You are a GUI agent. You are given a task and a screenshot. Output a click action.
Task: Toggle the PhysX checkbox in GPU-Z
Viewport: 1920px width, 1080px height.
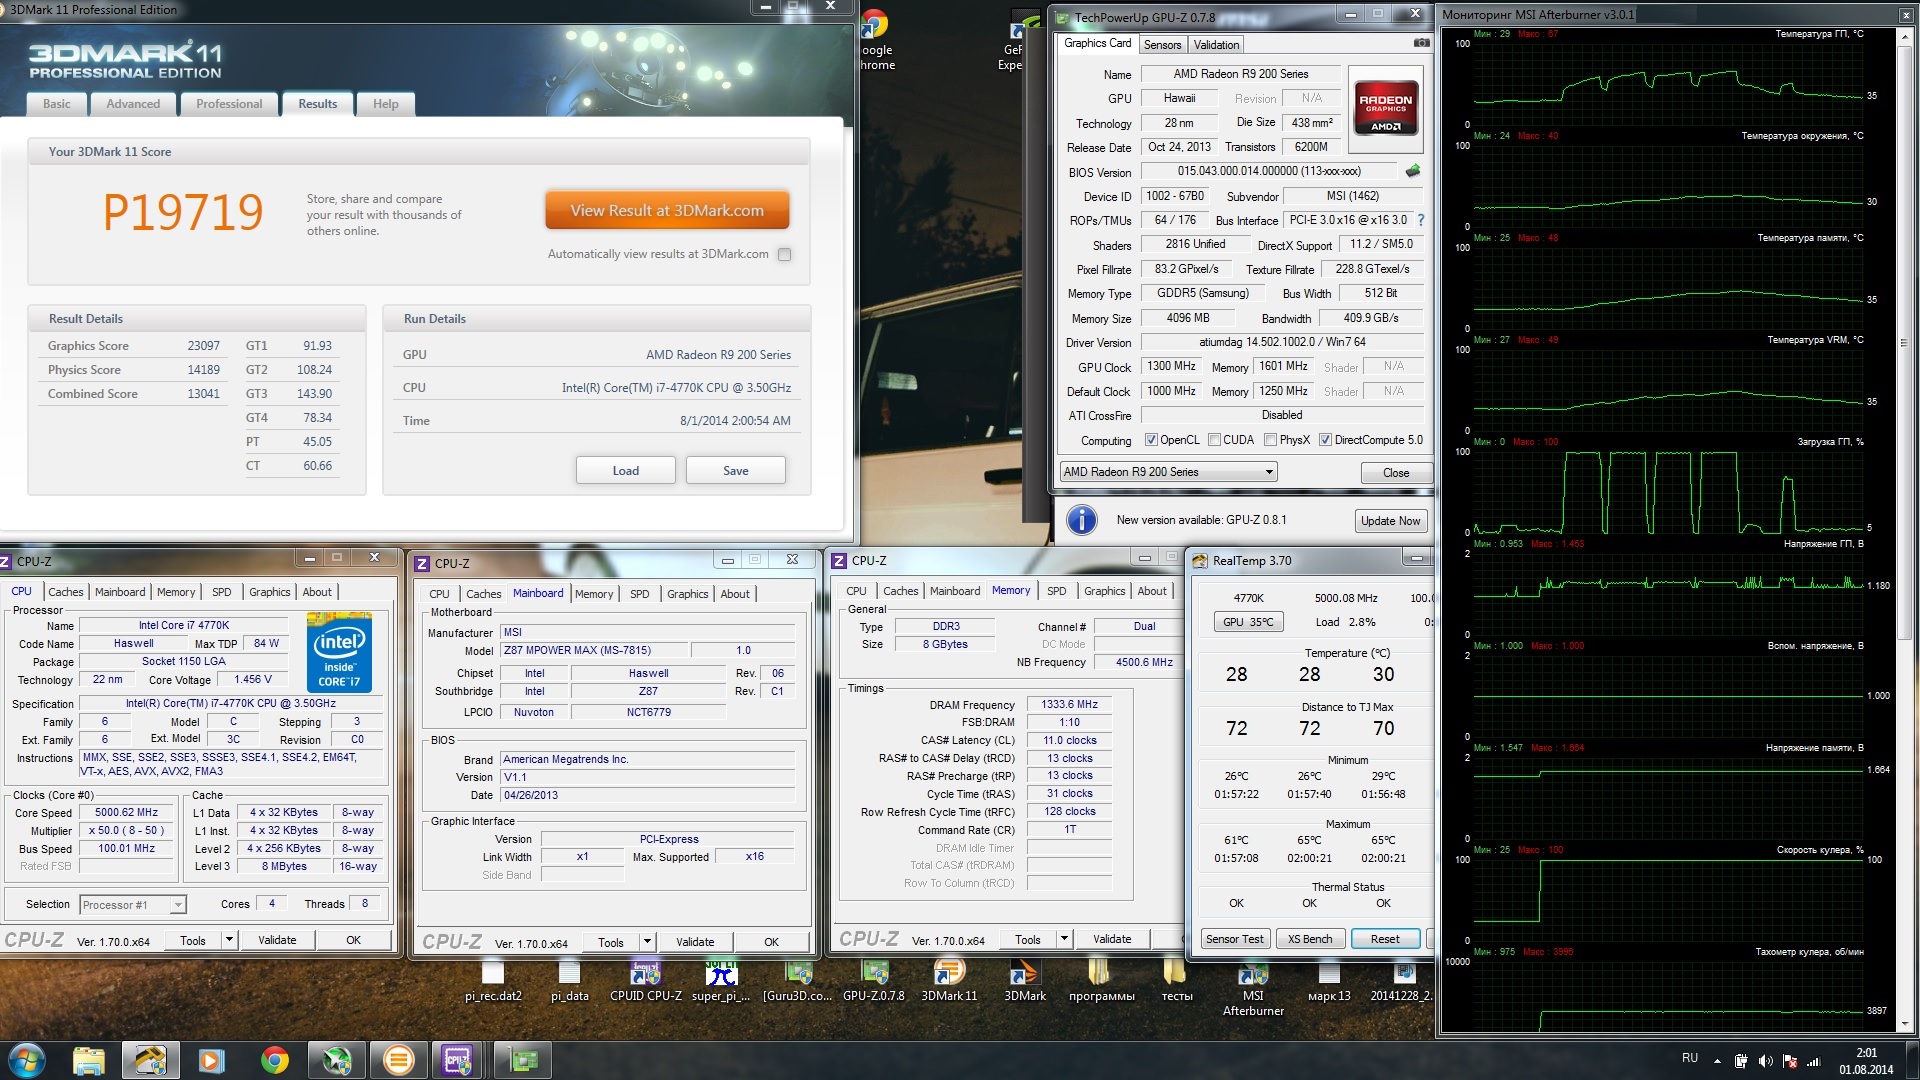(1270, 440)
